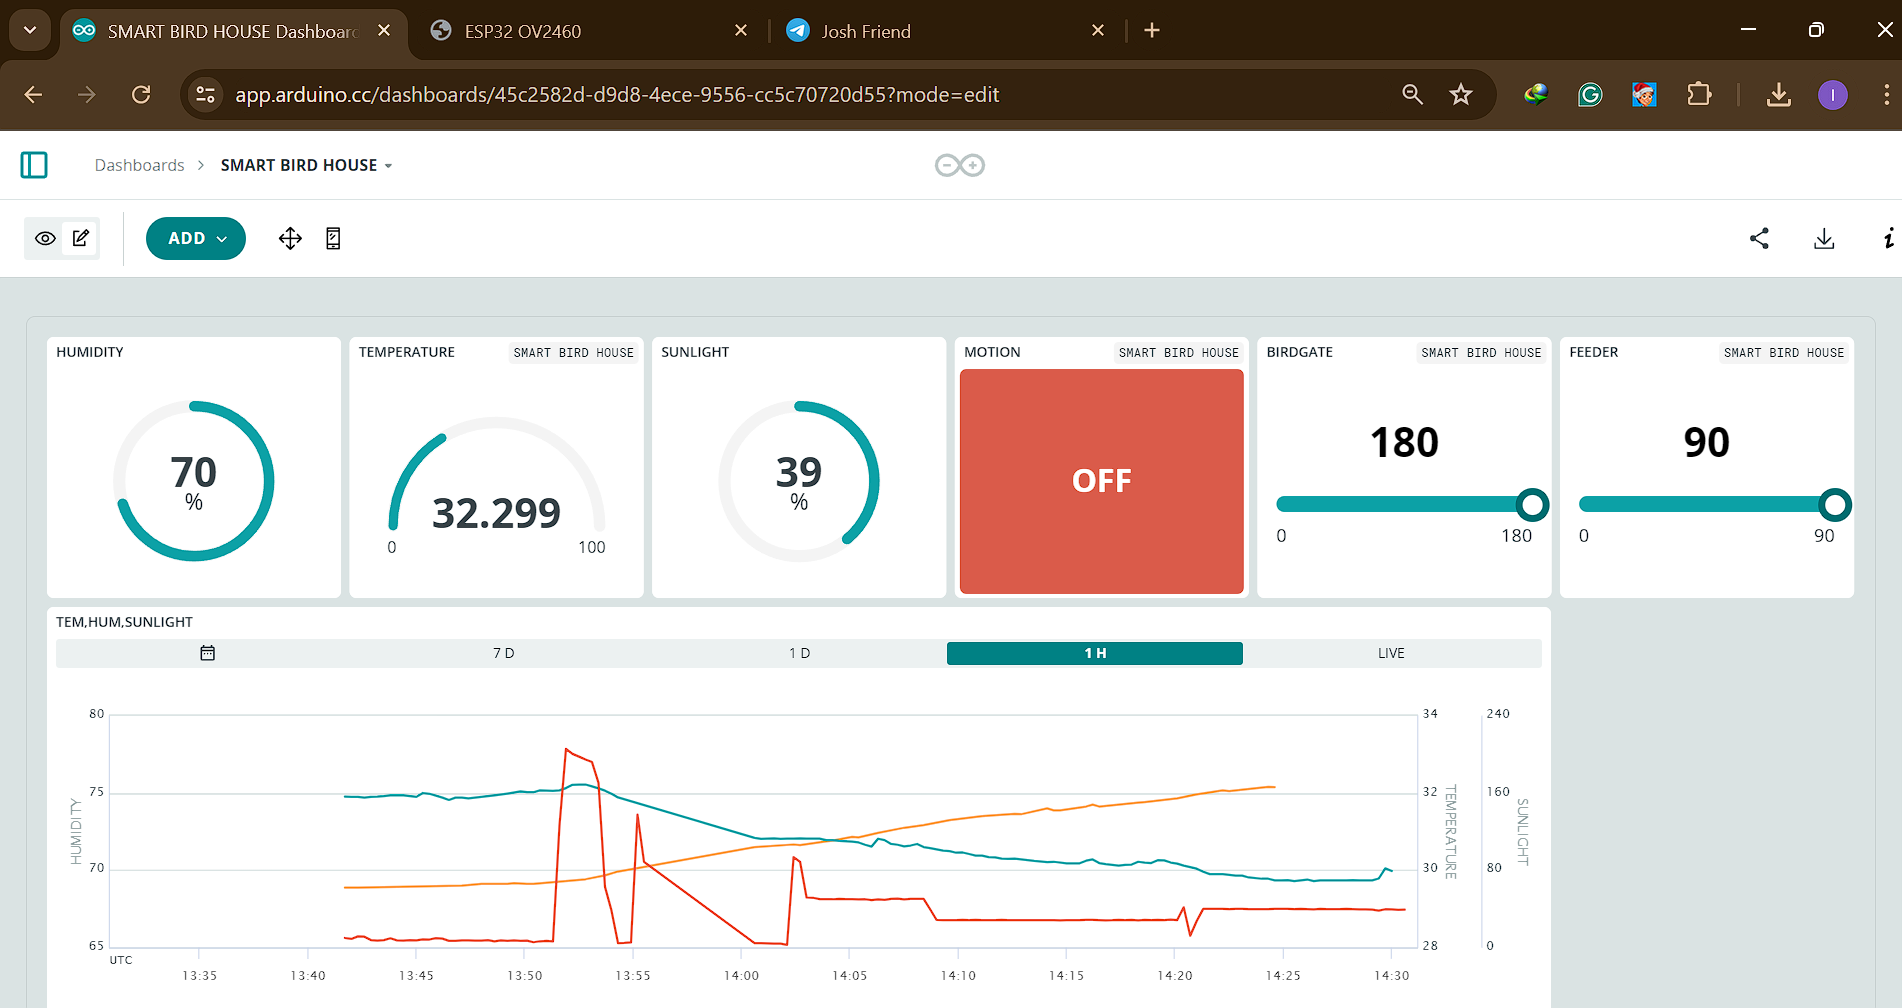Select the 1 H chart range
This screenshot has width=1902, height=1008.
coord(1095,653)
